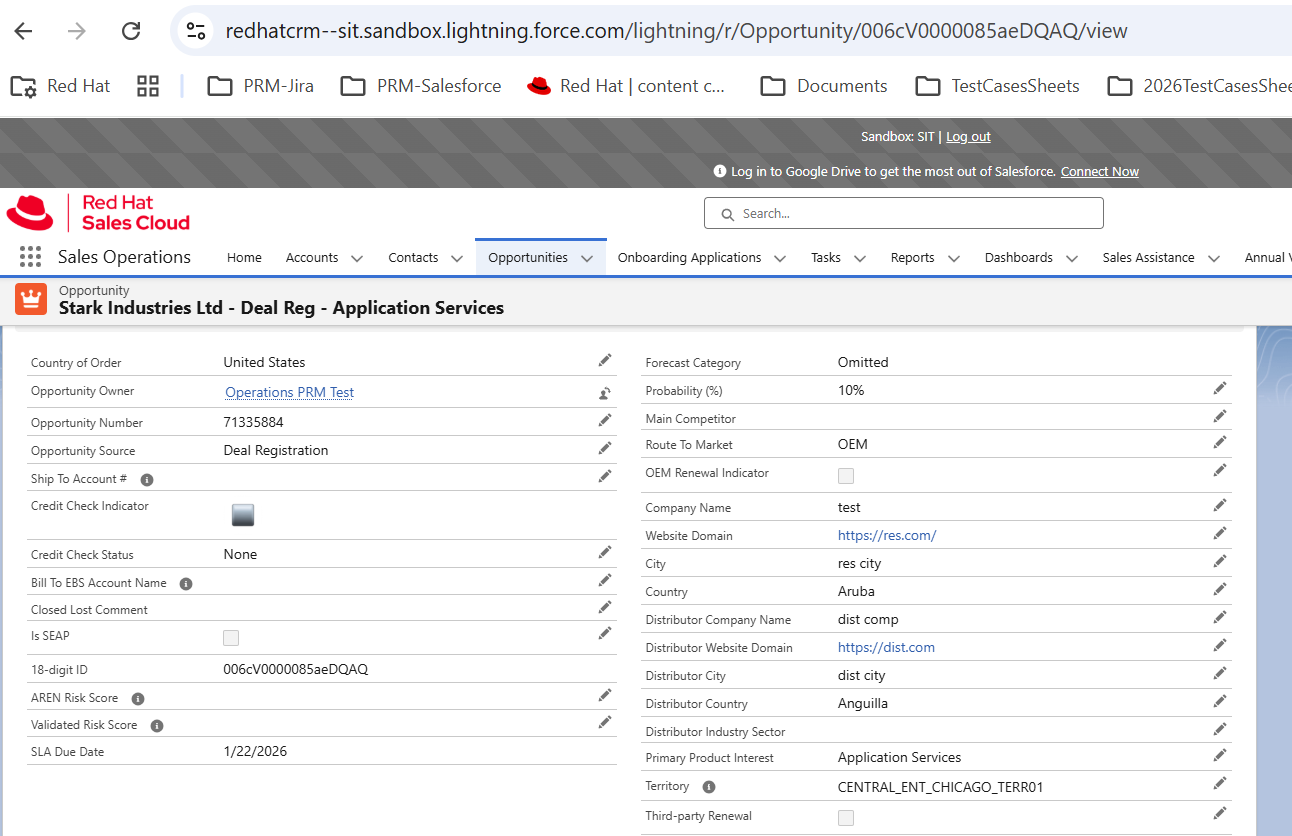Screen dimensions: 1292x836
Task: Open the Accounts tab
Action: [x=312, y=257]
